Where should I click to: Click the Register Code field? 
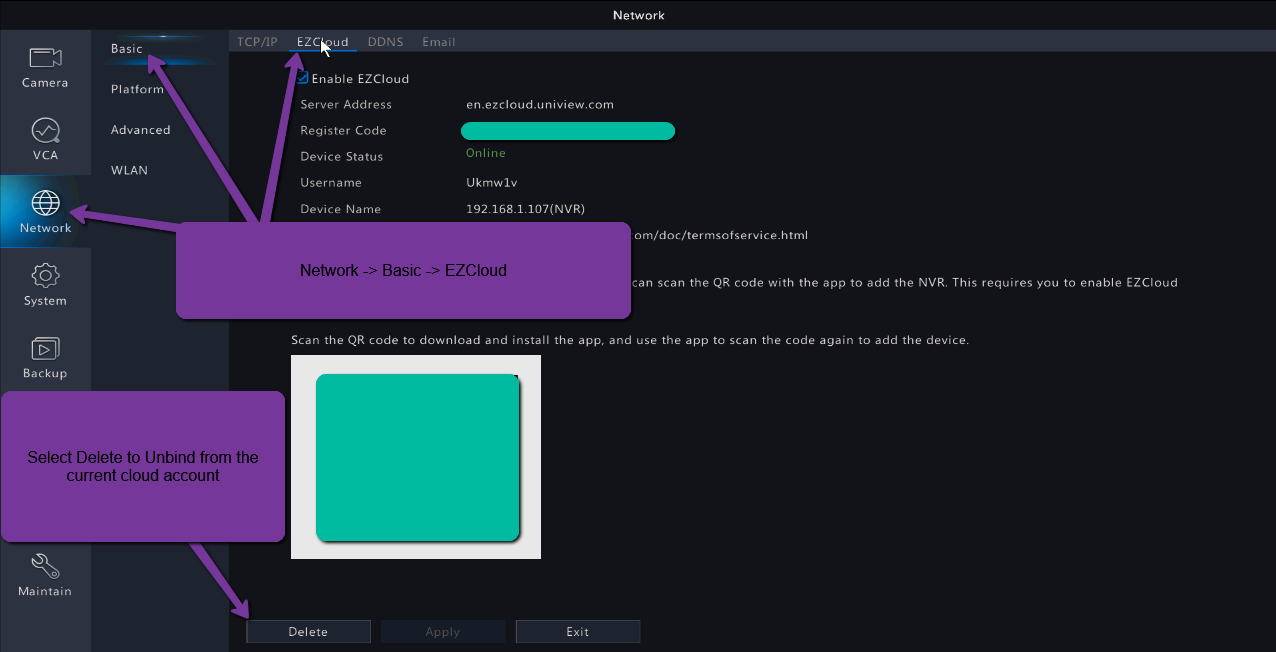[567, 131]
